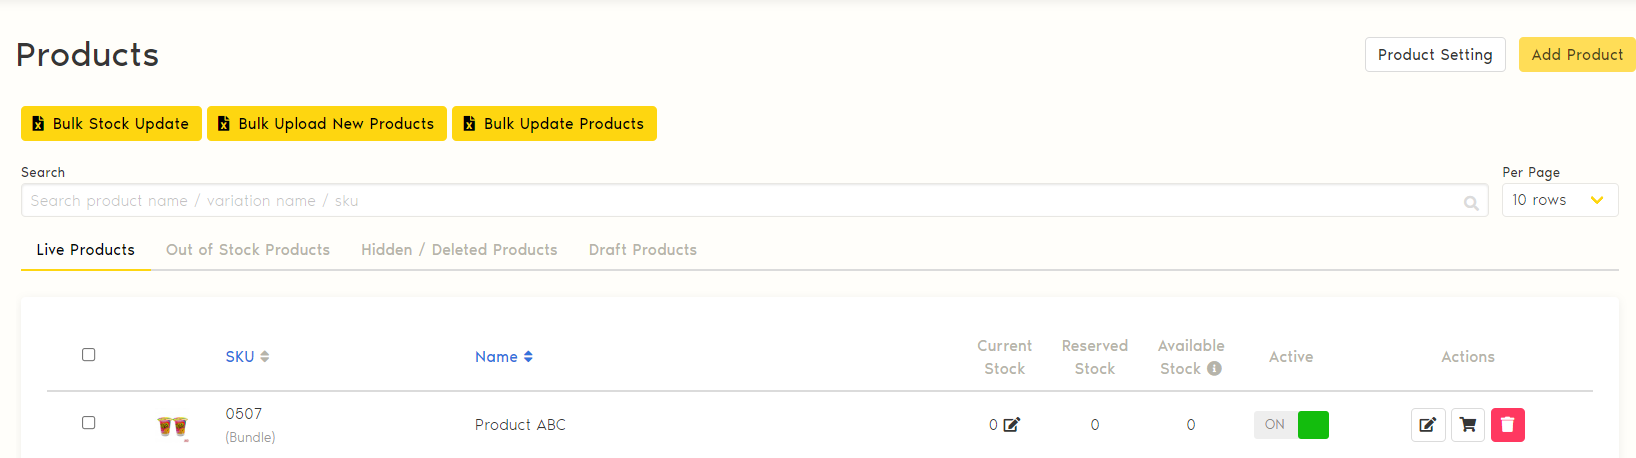Open Product Setting
The width and height of the screenshot is (1636, 458).
(x=1435, y=55)
